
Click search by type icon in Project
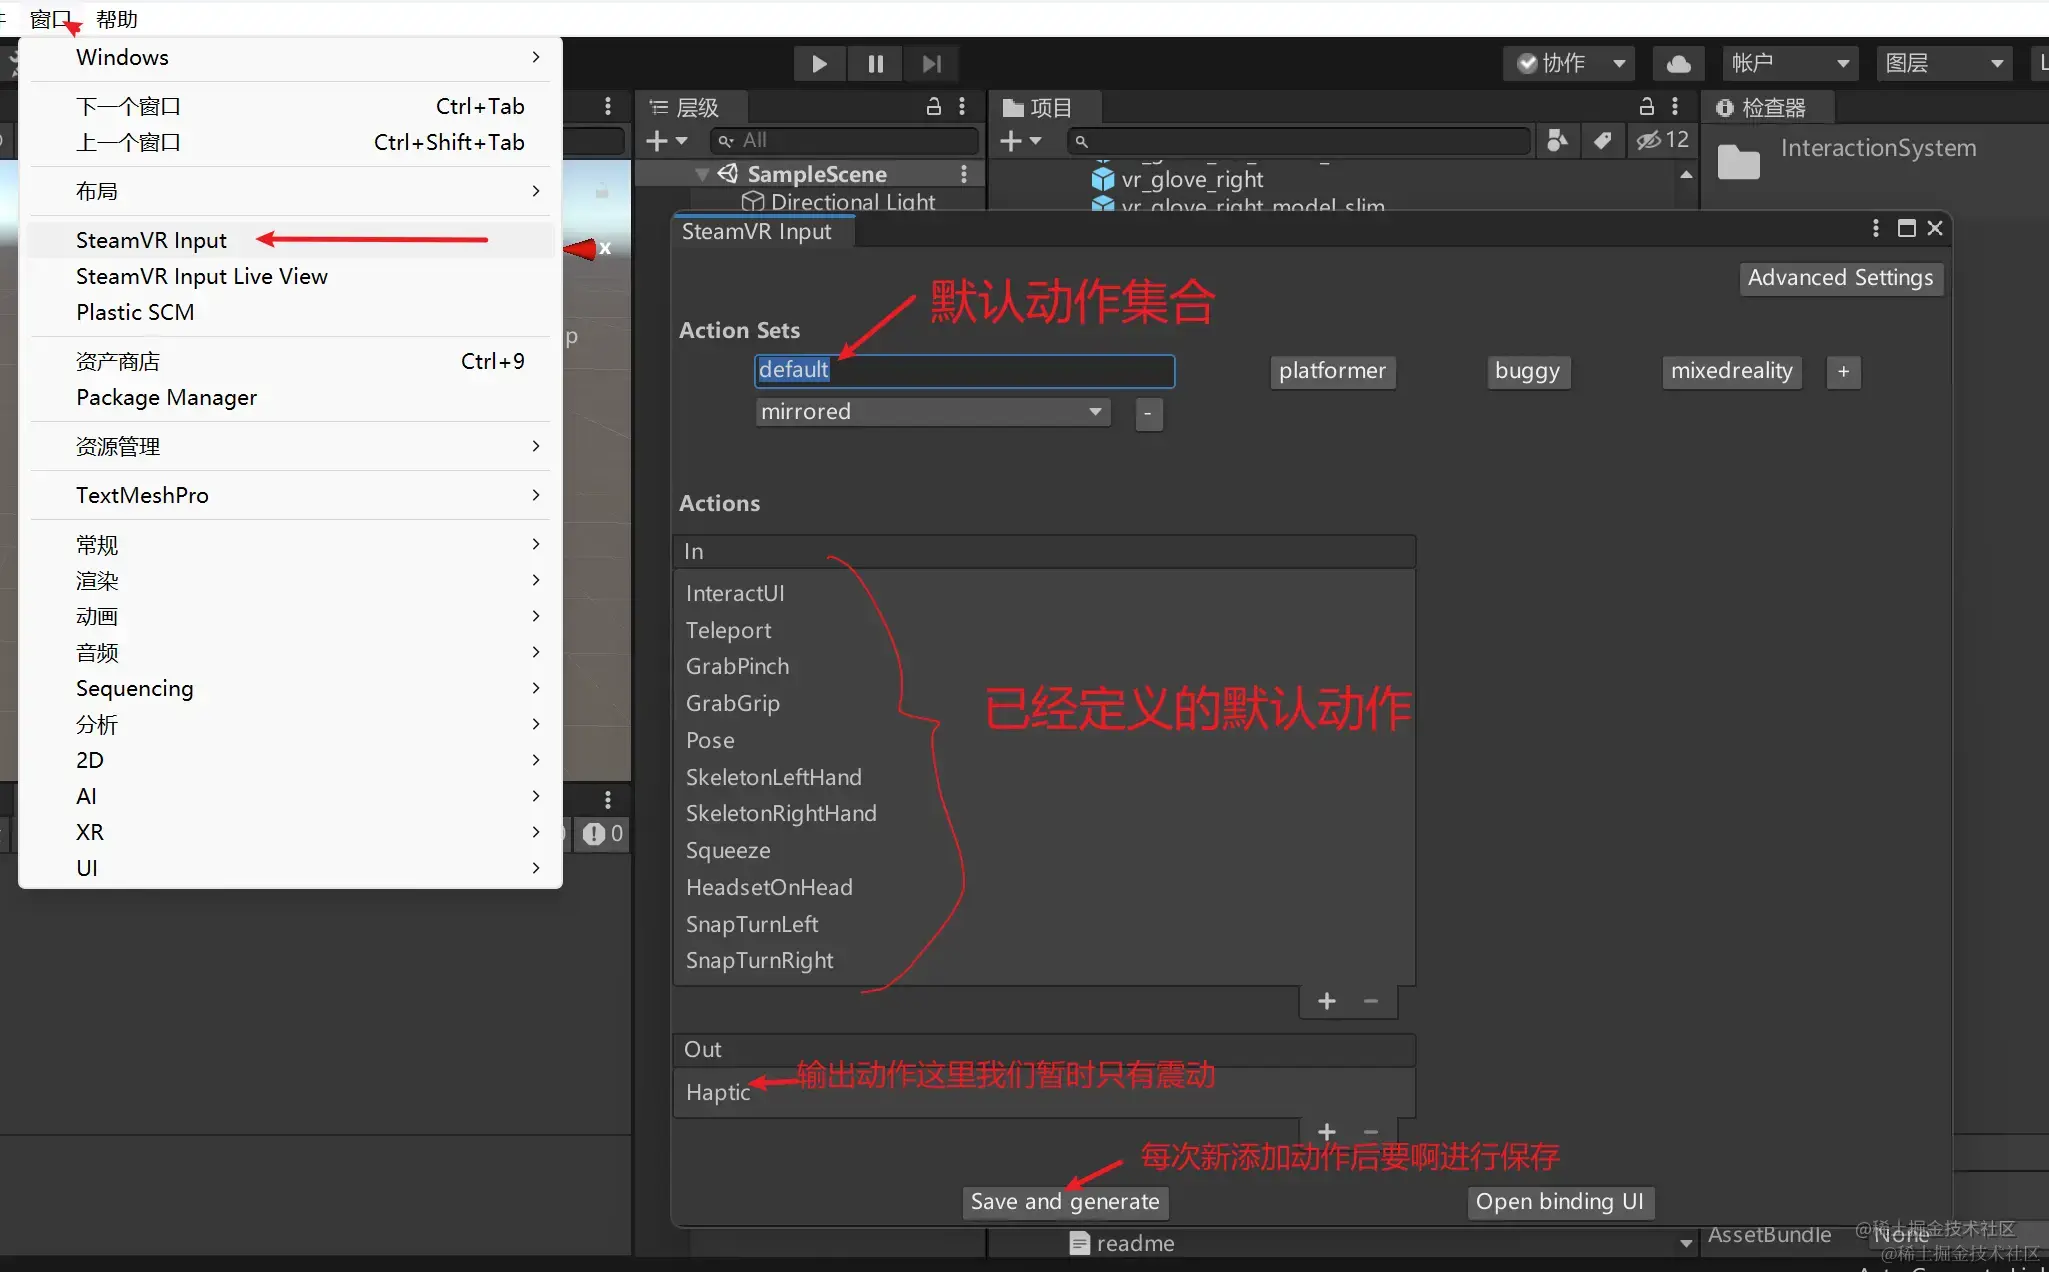1557,141
